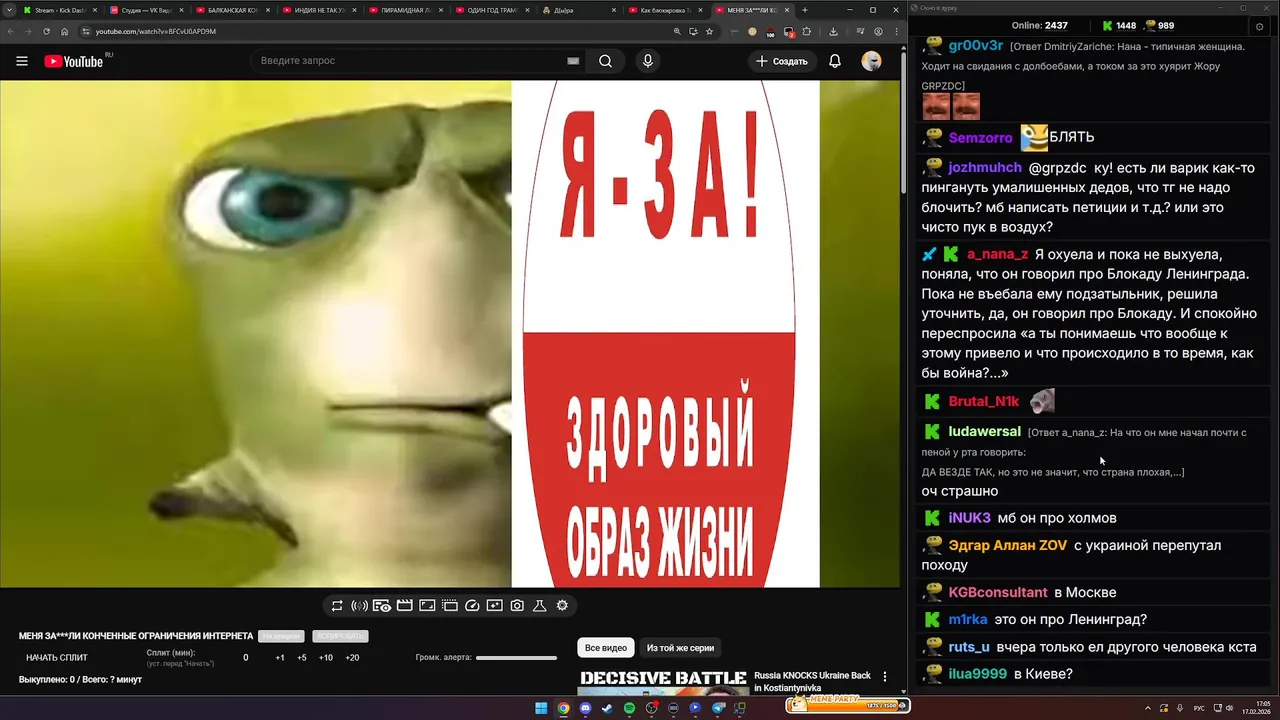Take a screenshot with the camera icon
Viewport: 1280px width, 720px height.
pyautogui.click(x=517, y=606)
